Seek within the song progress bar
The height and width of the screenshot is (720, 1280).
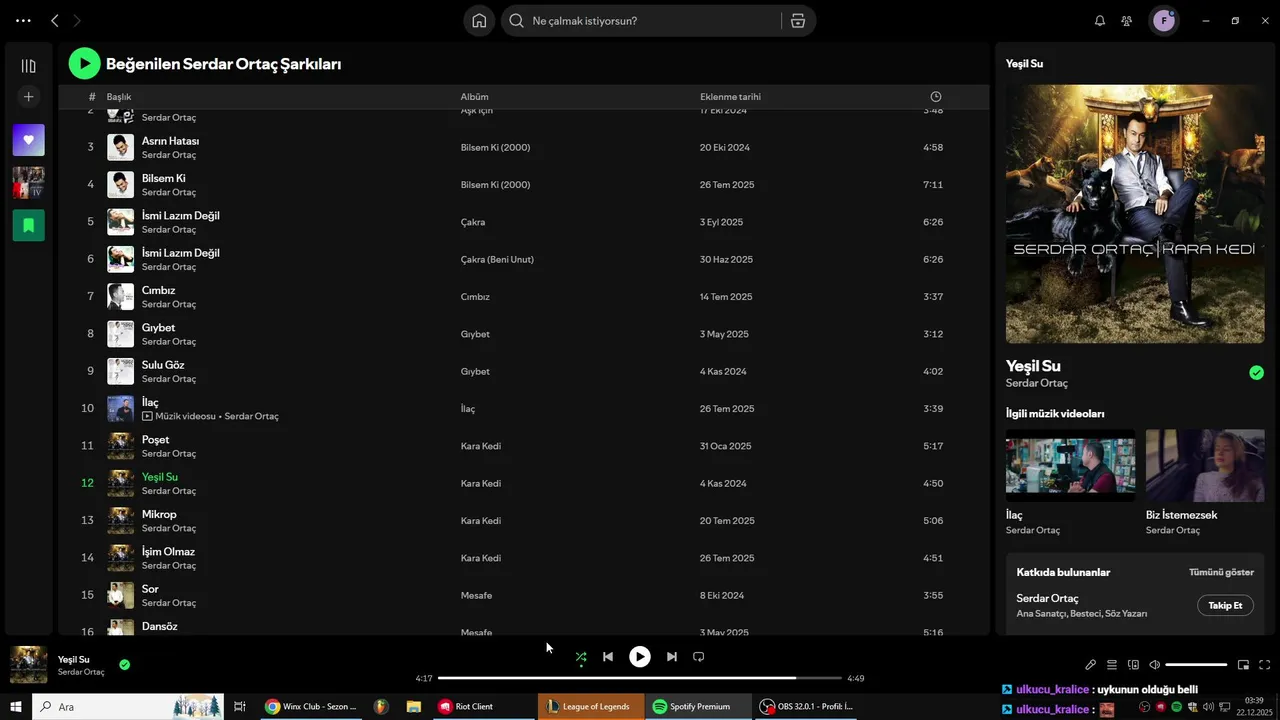[x=640, y=678]
